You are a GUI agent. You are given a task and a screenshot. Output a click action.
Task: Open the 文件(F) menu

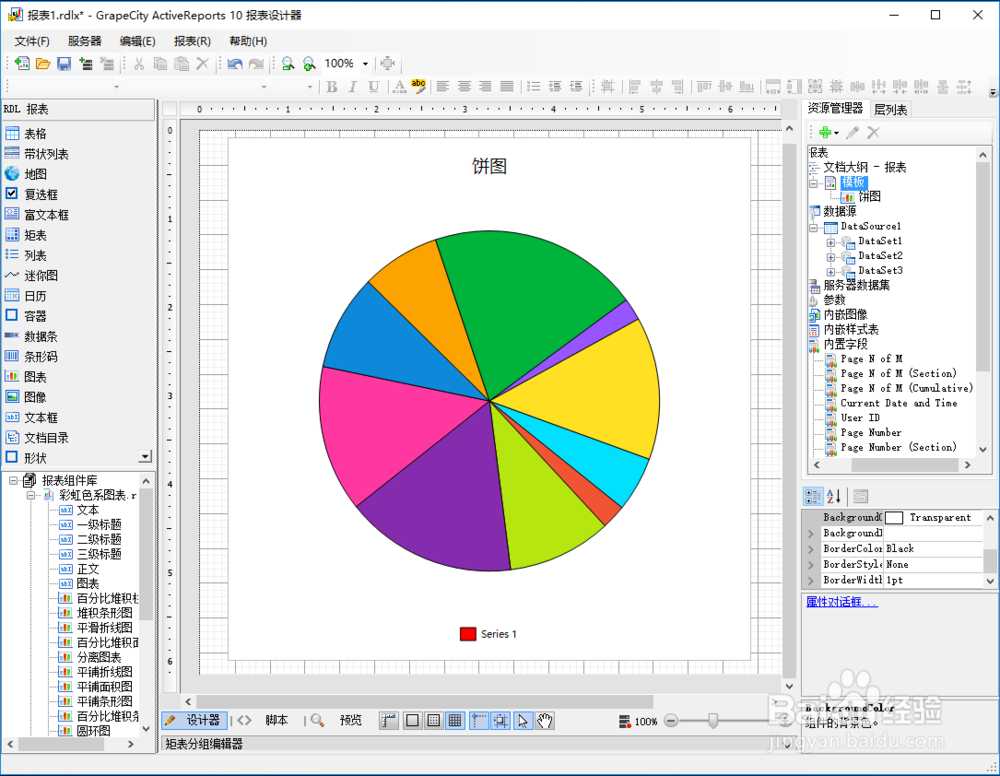click(x=32, y=41)
